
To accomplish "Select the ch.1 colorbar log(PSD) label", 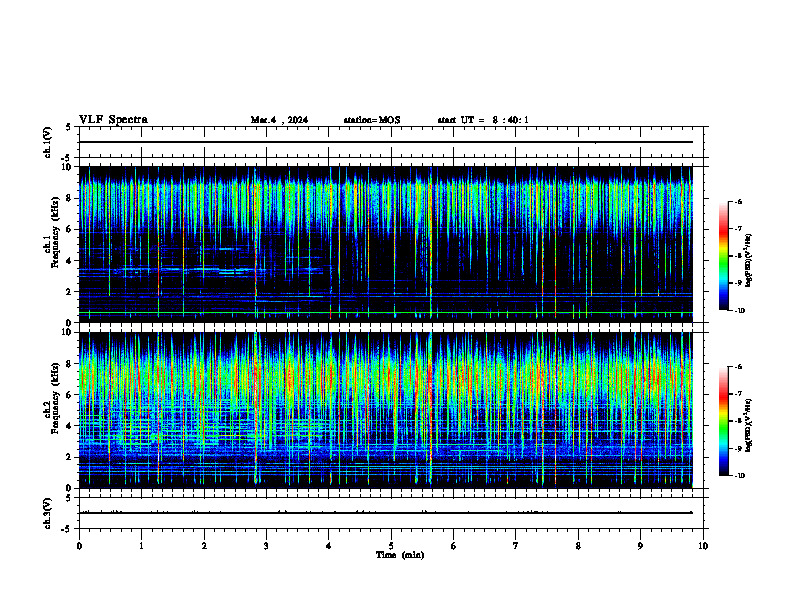I will [x=749, y=261].
